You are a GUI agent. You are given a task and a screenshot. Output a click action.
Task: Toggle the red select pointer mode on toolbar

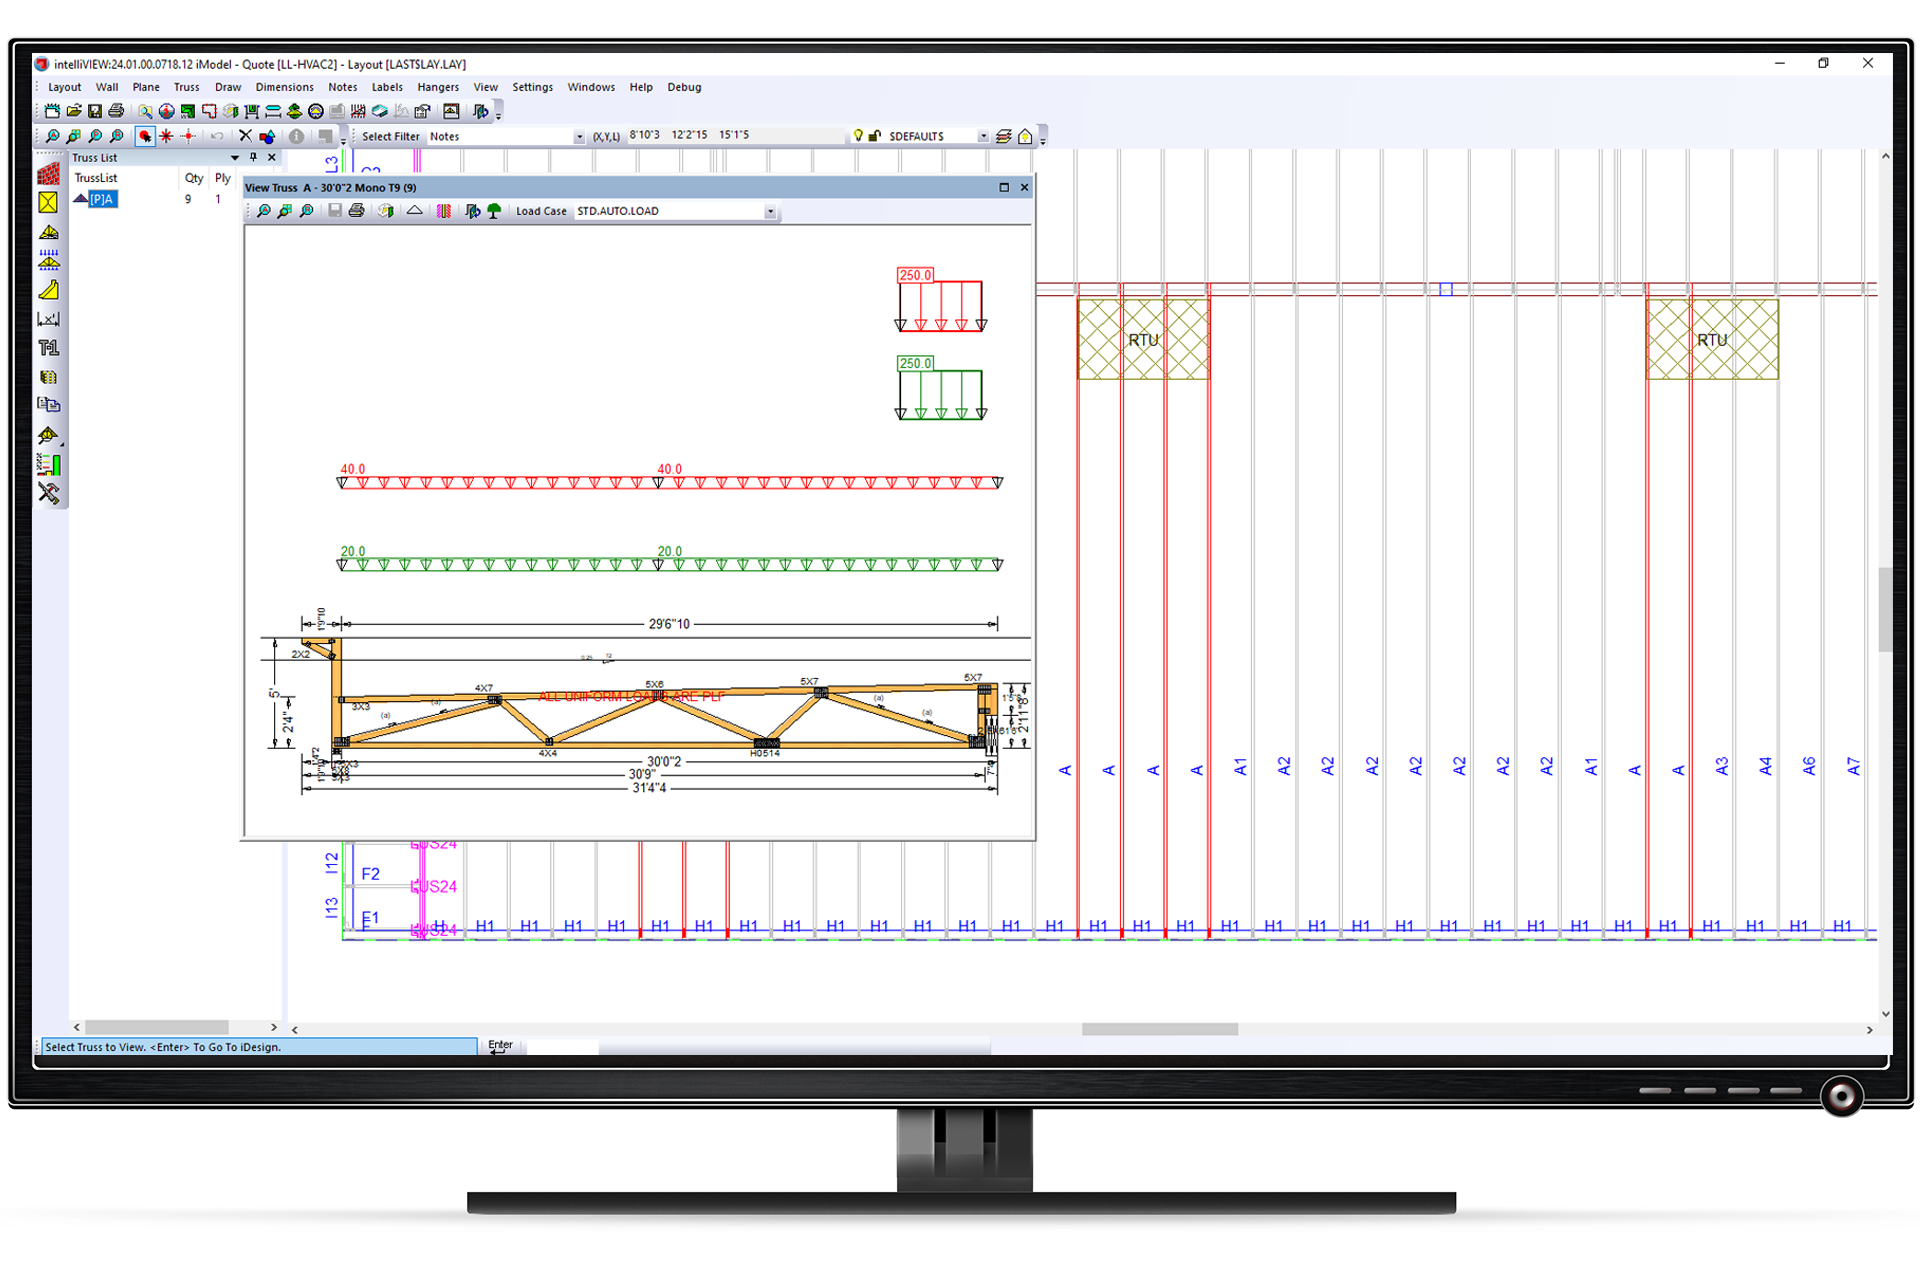coord(145,136)
